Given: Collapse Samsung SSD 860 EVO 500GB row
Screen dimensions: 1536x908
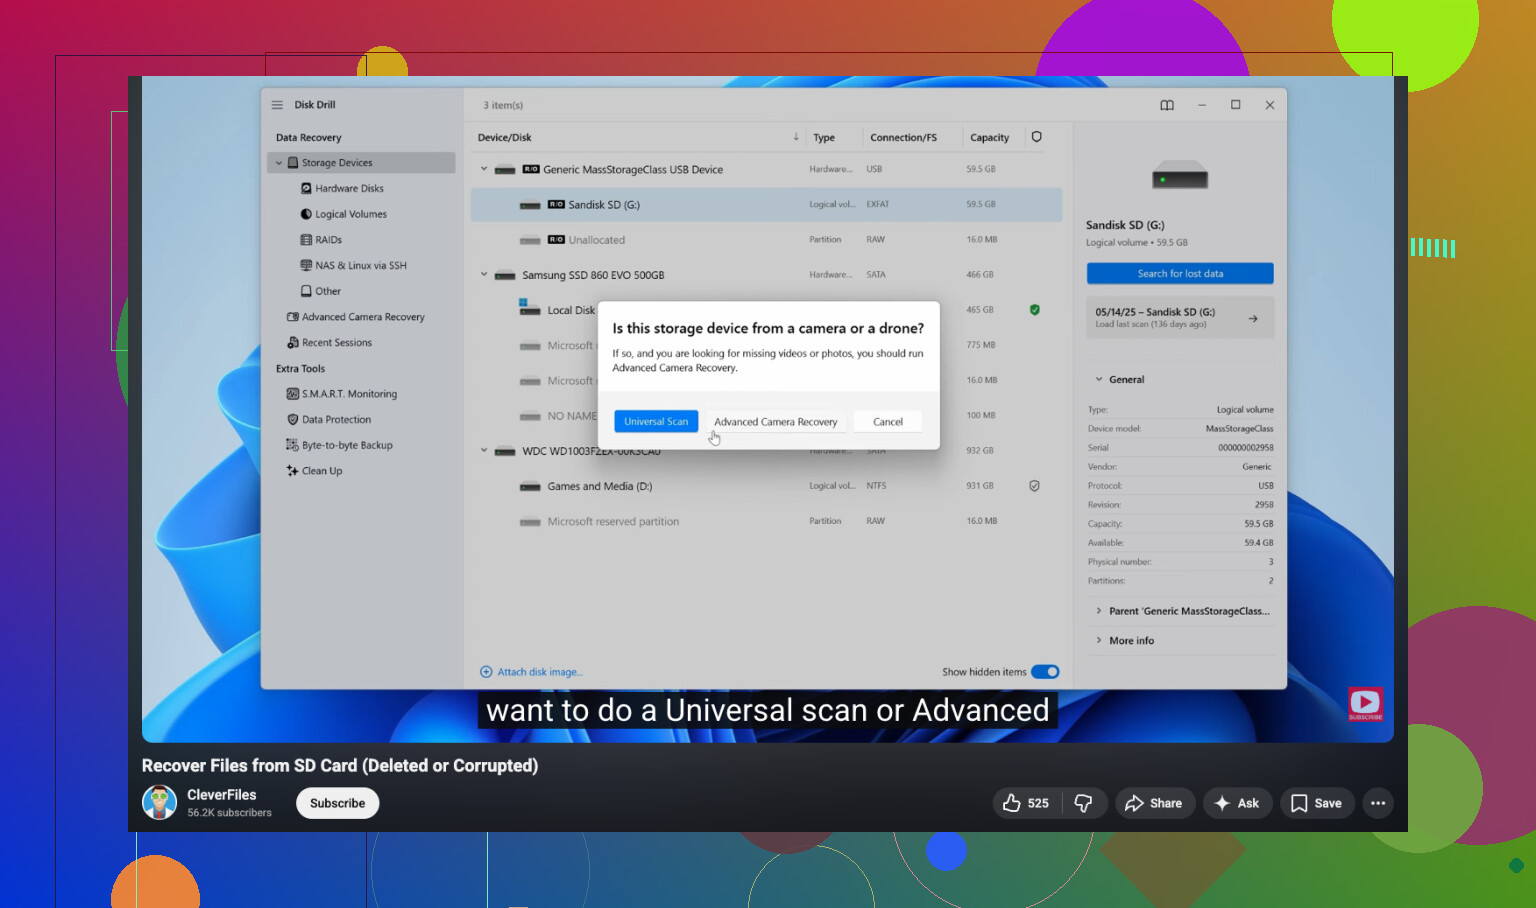Looking at the screenshot, I should pos(484,275).
